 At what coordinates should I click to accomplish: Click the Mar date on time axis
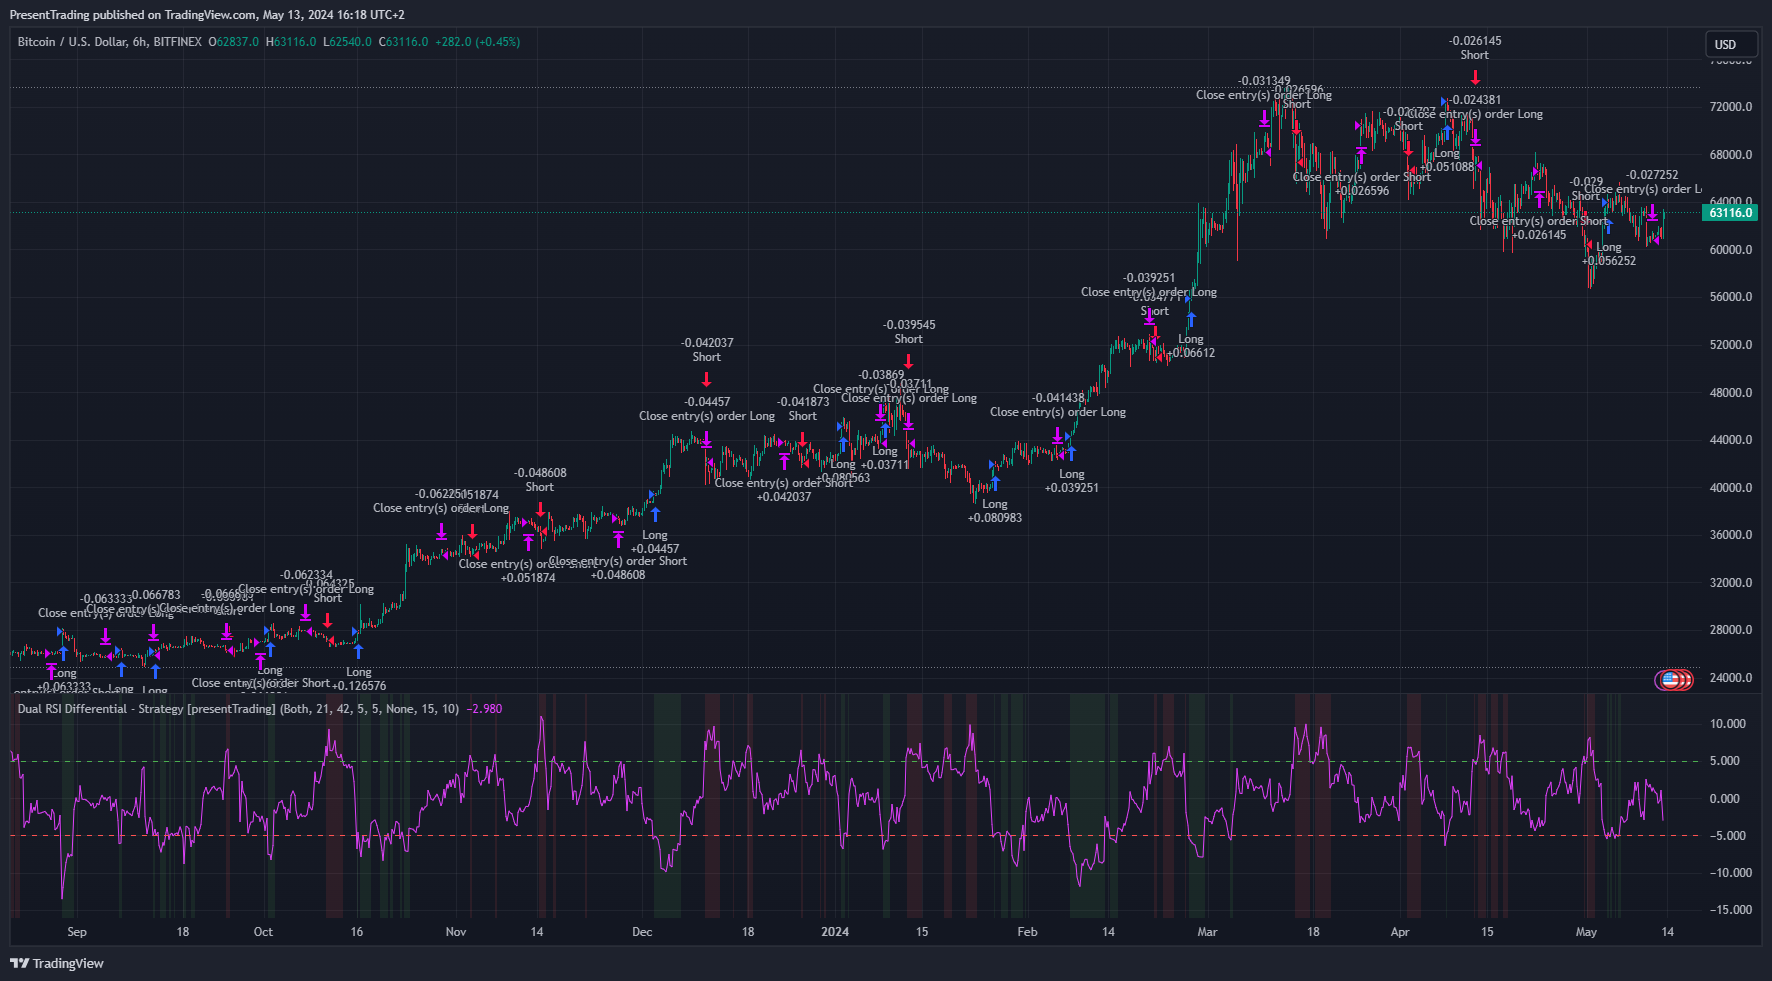coord(1207,932)
